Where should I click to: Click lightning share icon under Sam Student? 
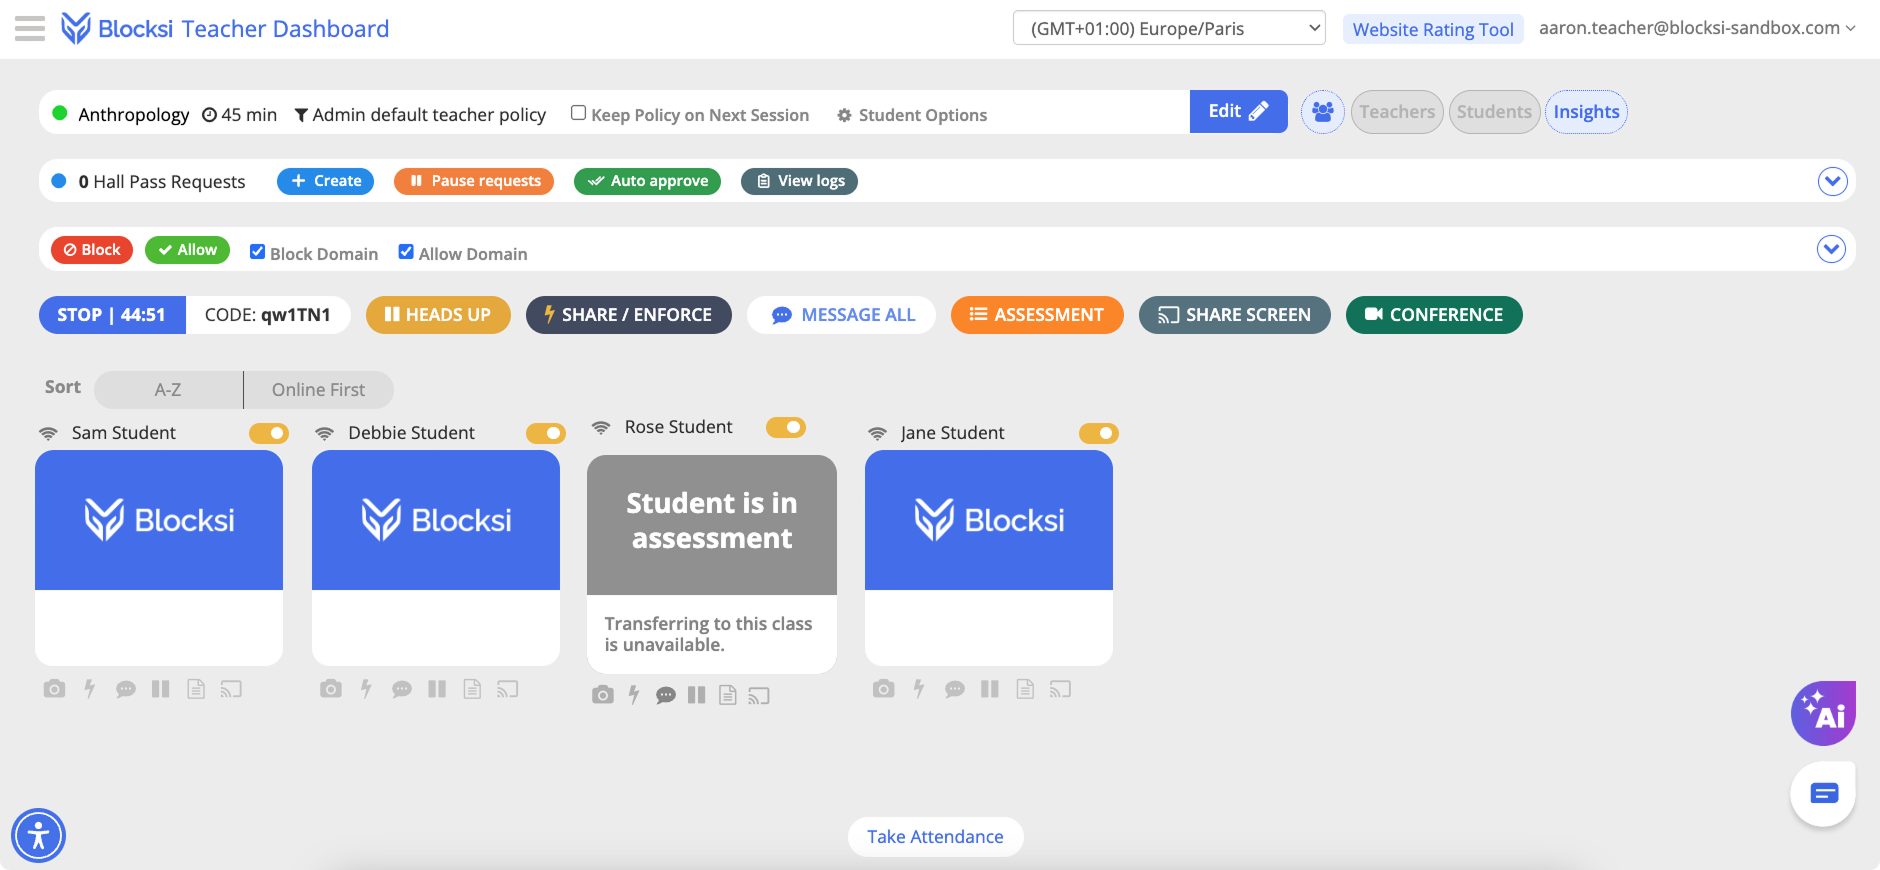(90, 689)
